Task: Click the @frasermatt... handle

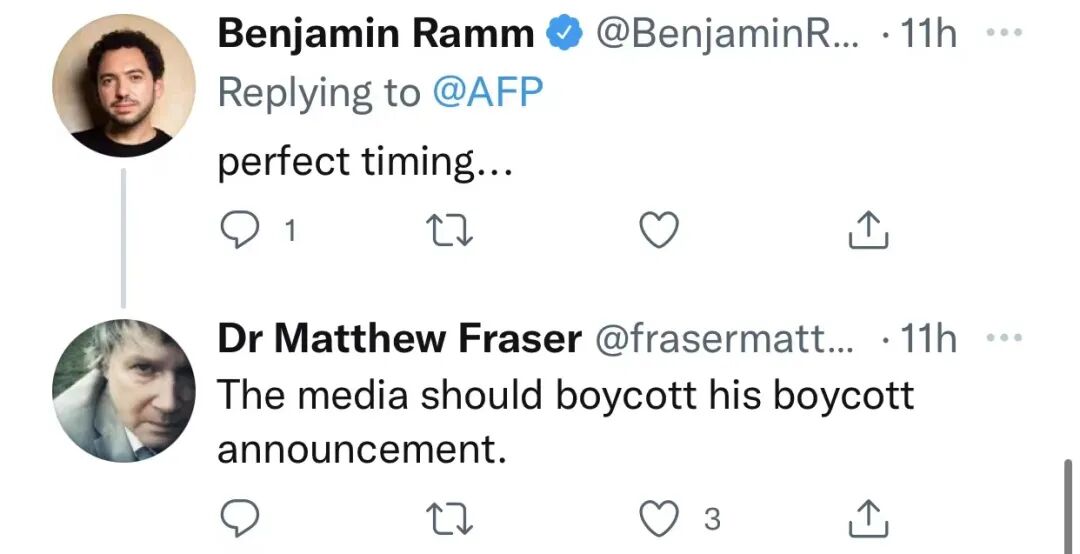Action: click(726, 340)
